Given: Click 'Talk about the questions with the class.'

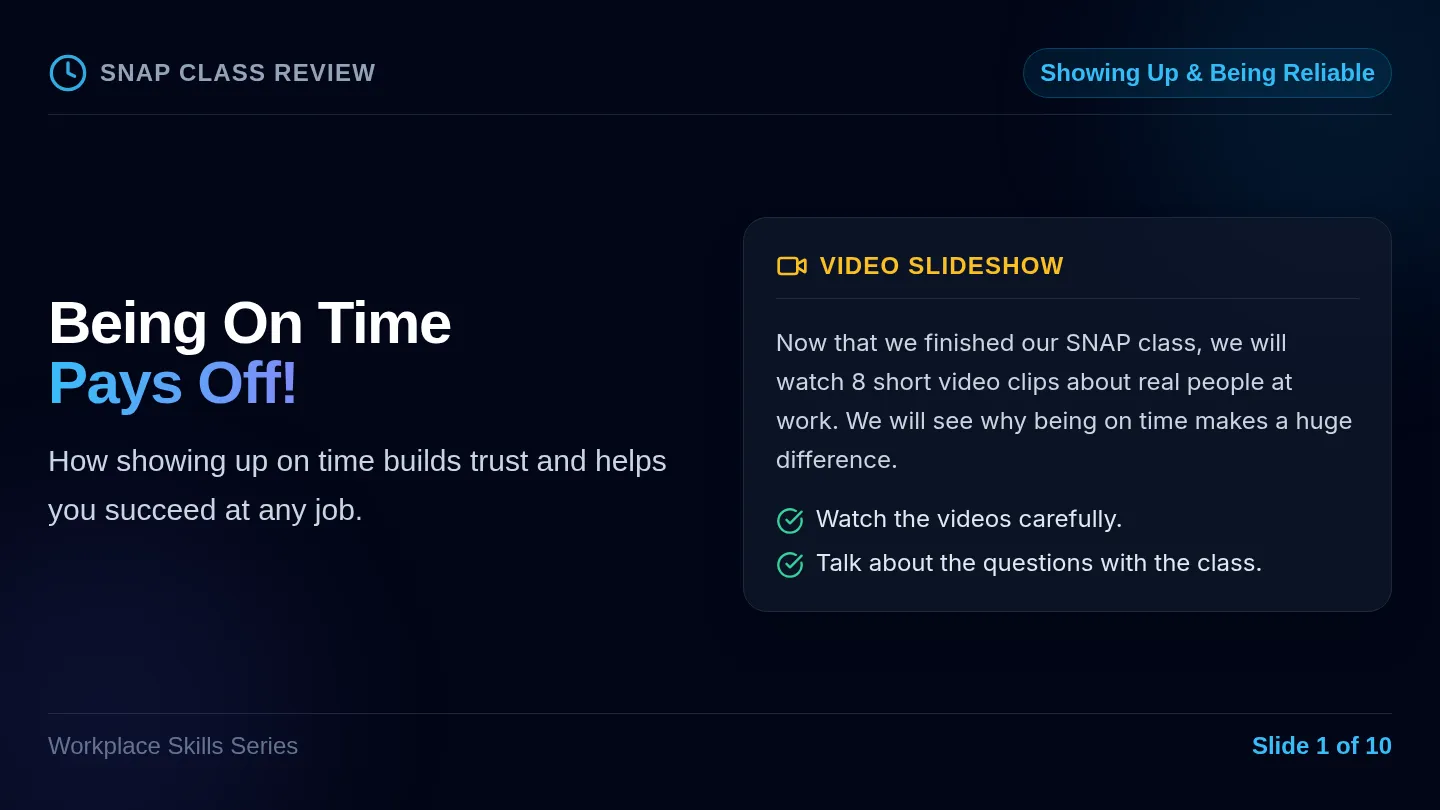Looking at the screenshot, I should (1039, 563).
